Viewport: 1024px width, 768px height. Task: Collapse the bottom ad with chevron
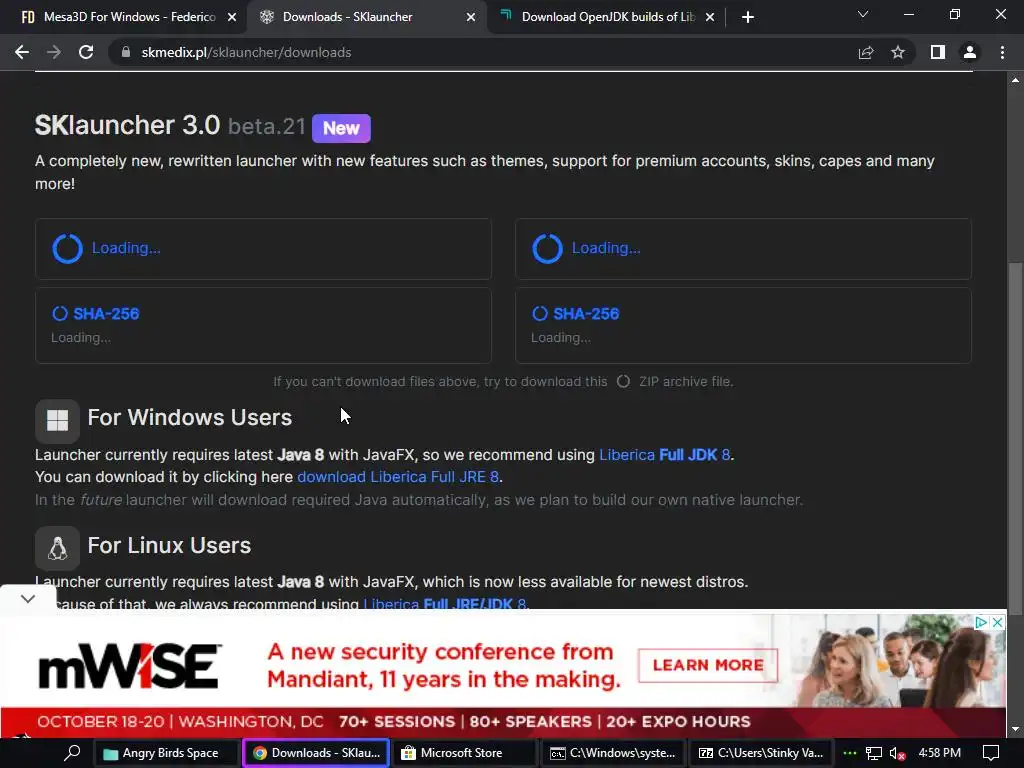27,598
